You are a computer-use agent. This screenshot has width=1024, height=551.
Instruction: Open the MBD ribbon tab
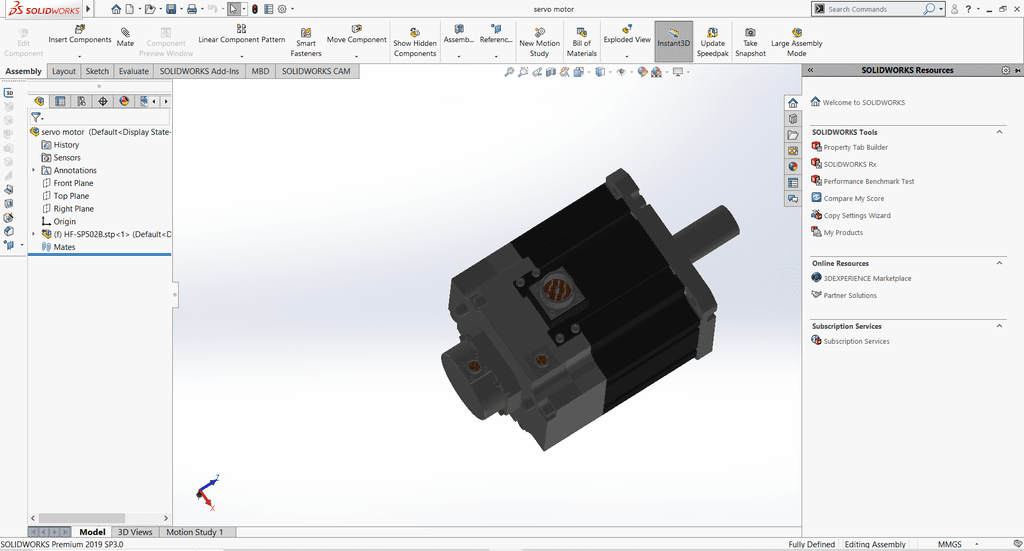click(x=261, y=71)
